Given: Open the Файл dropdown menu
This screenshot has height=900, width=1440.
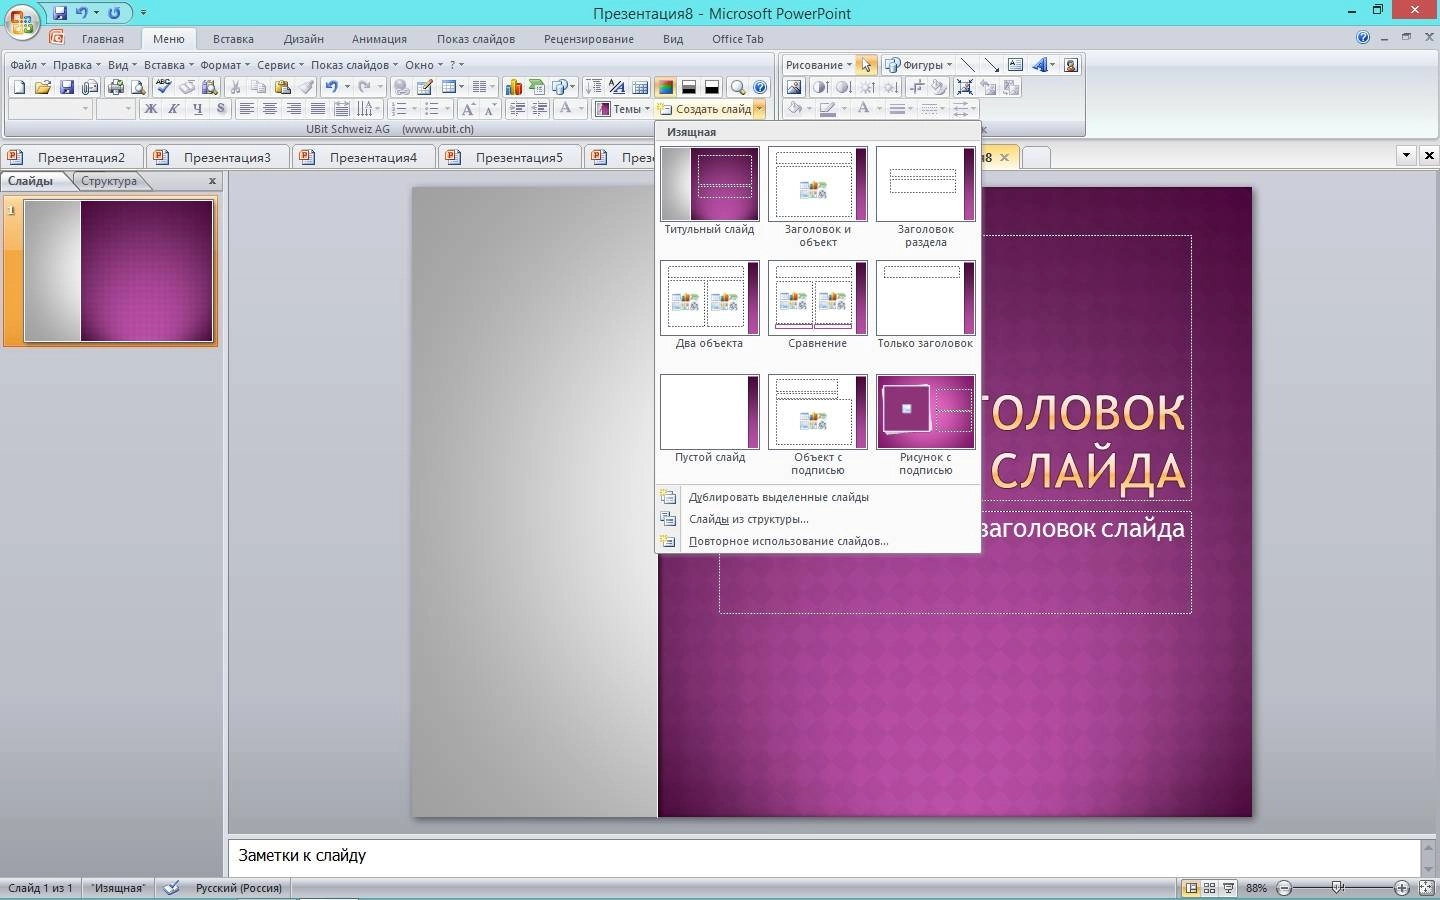Looking at the screenshot, I should (27, 65).
